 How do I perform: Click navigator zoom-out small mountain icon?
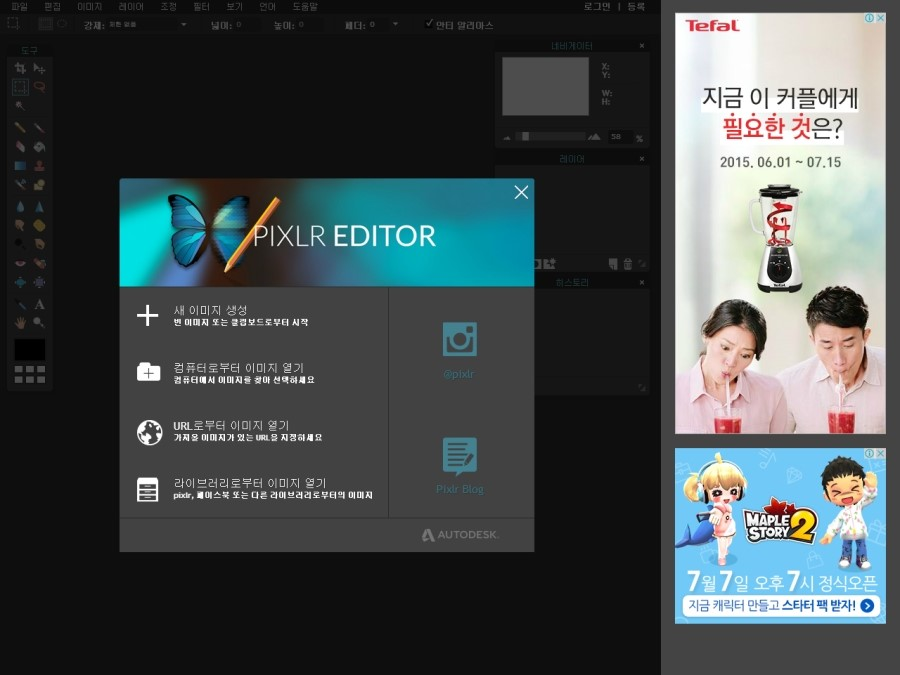(507, 138)
